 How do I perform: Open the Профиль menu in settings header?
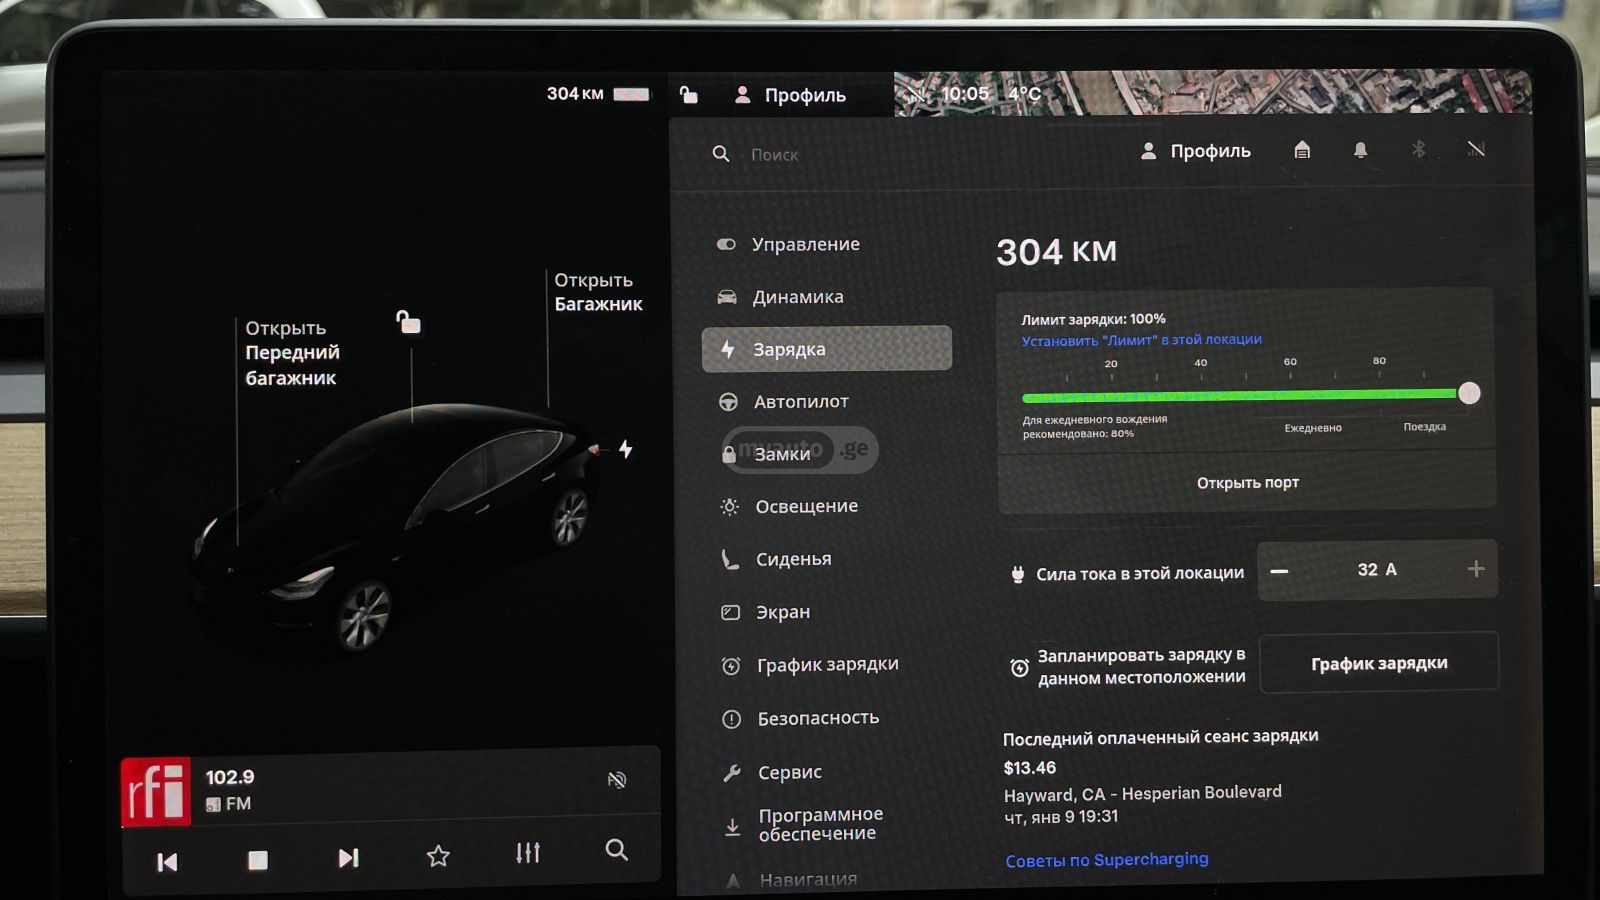(1196, 151)
